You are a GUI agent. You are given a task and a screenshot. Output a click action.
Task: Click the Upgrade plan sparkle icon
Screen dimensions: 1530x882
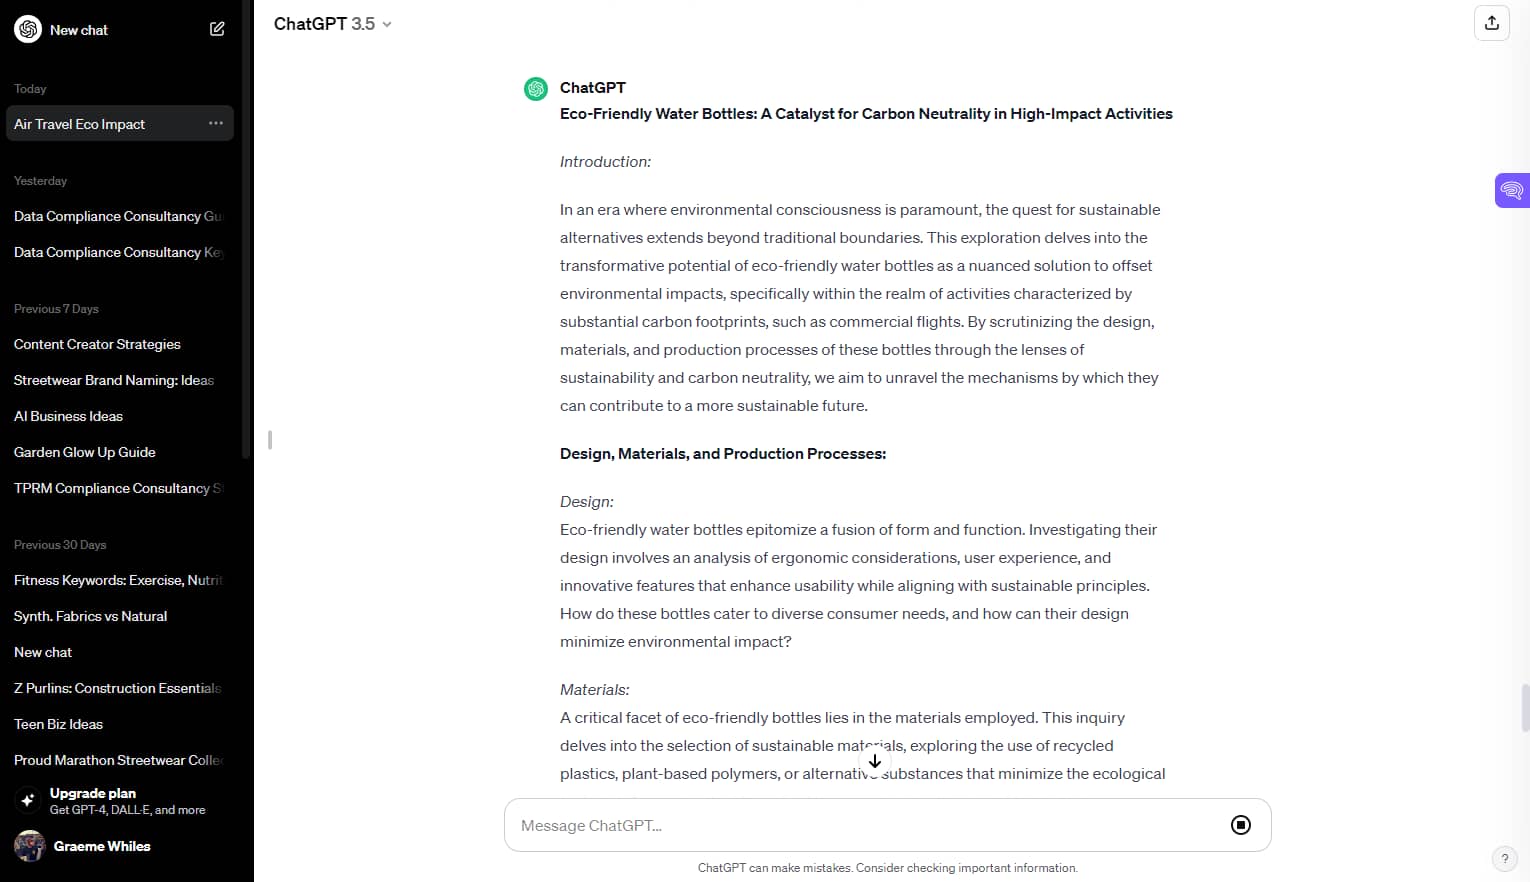pyautogui.click(x=26, y=800)
